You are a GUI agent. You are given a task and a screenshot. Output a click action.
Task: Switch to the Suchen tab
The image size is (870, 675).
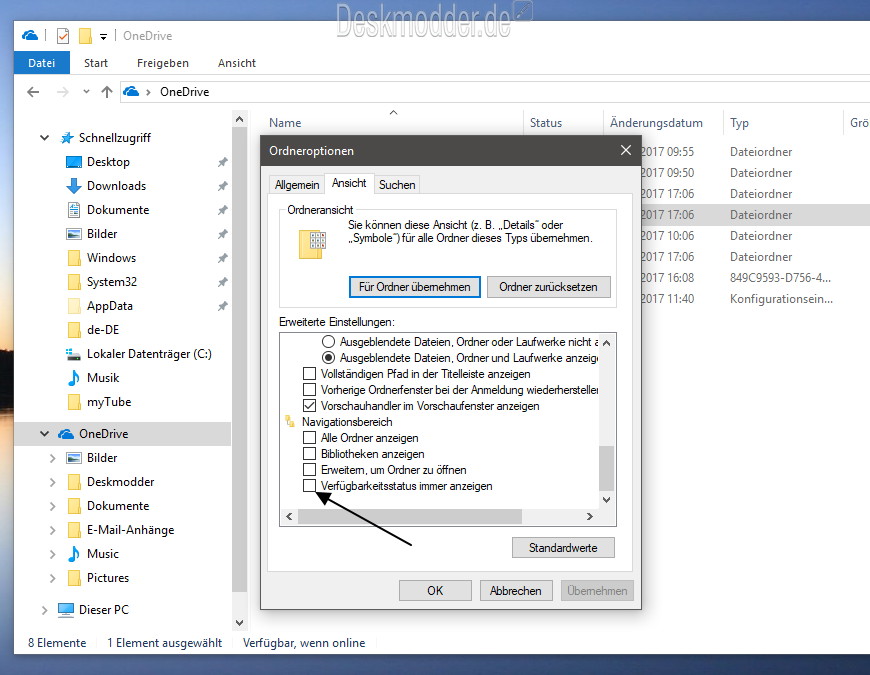(397, 185)
